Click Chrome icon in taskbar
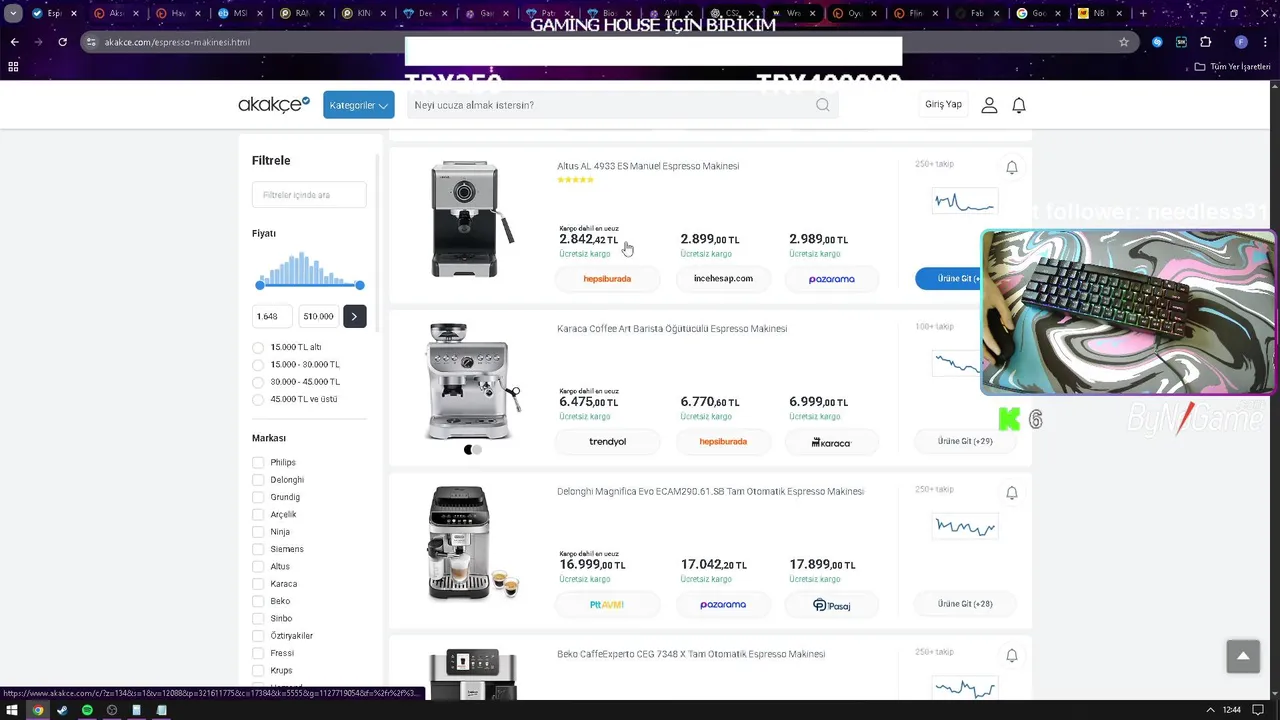This screenshot has width=1280, height=720. pos(38,710)
